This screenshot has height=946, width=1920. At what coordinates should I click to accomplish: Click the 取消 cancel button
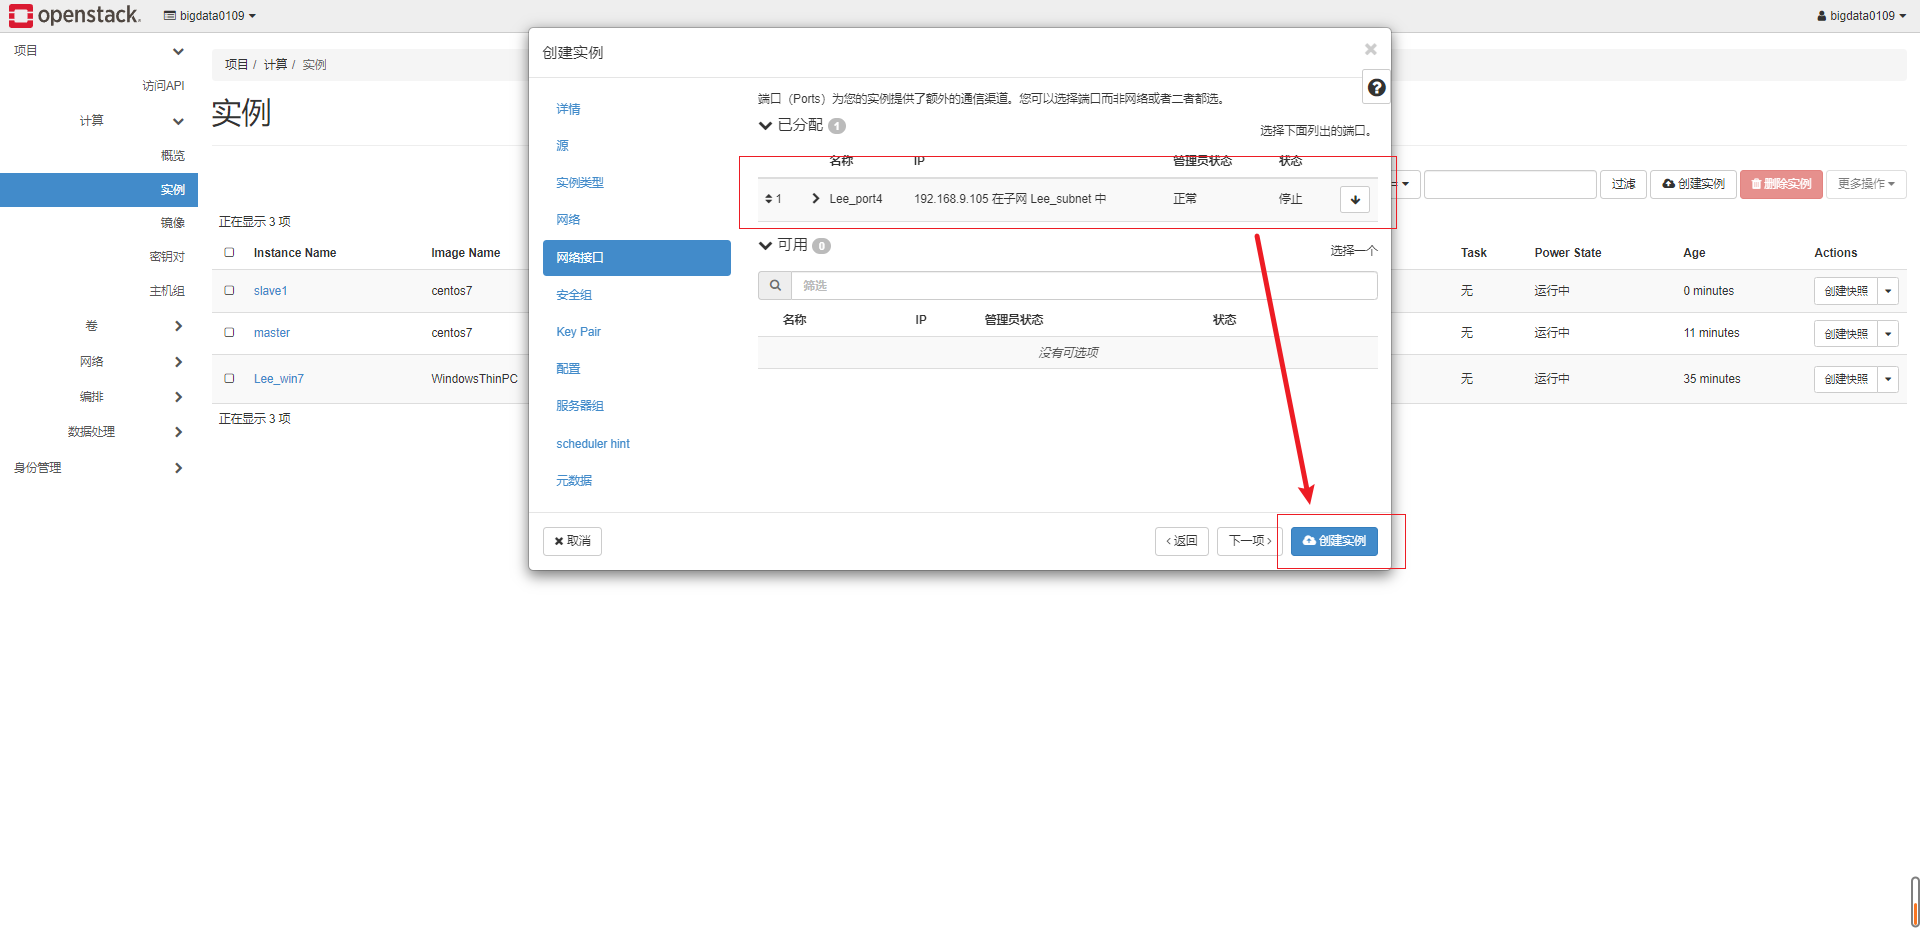point(572,541)
